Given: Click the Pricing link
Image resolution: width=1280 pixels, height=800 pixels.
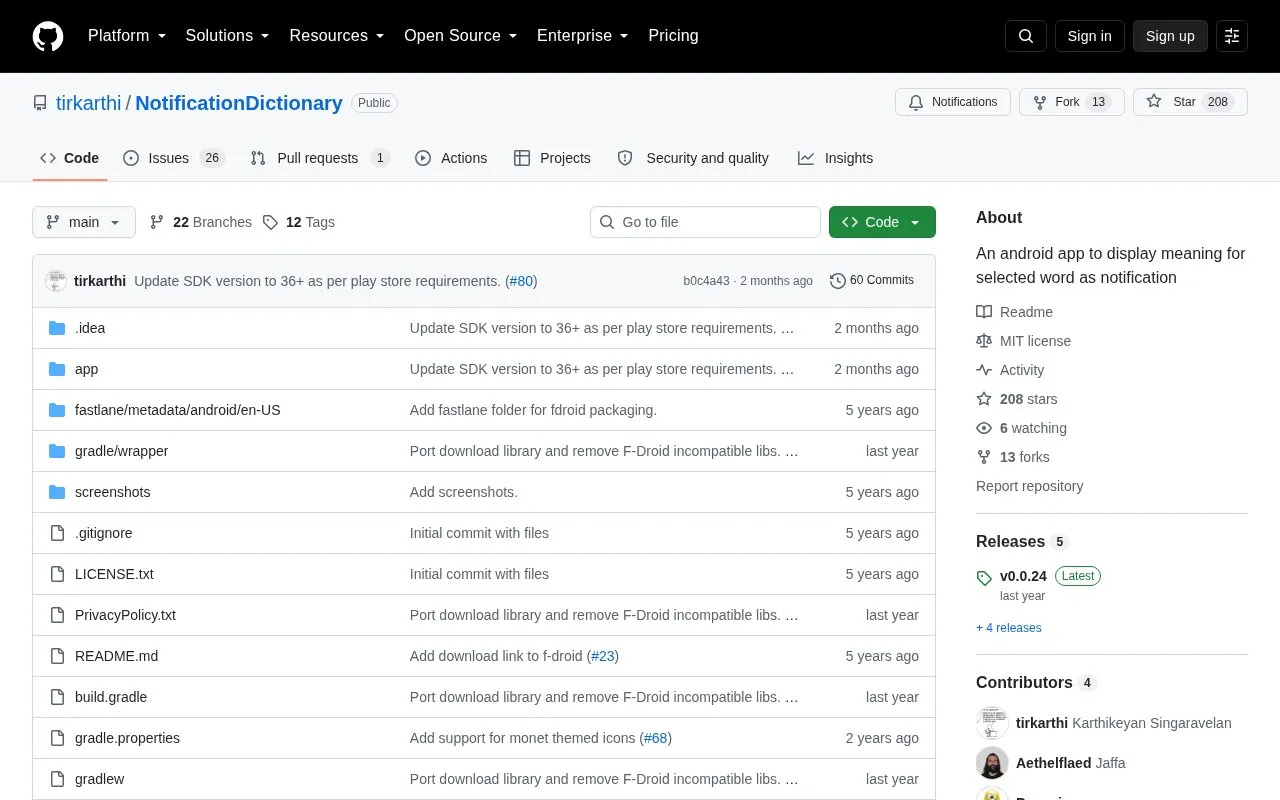Looking at the screenshot, I should click(x=673, y=36).
